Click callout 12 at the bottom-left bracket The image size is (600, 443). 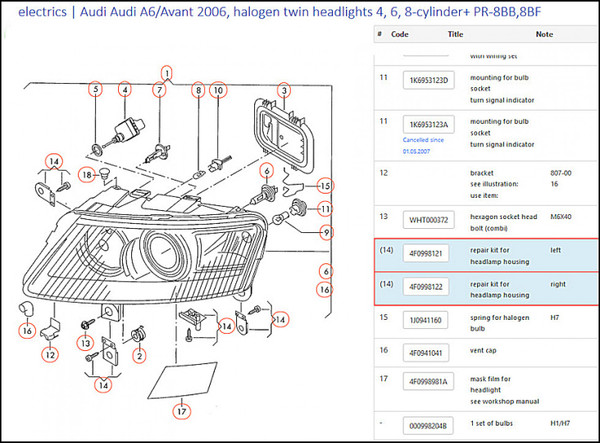click(49, 352)
